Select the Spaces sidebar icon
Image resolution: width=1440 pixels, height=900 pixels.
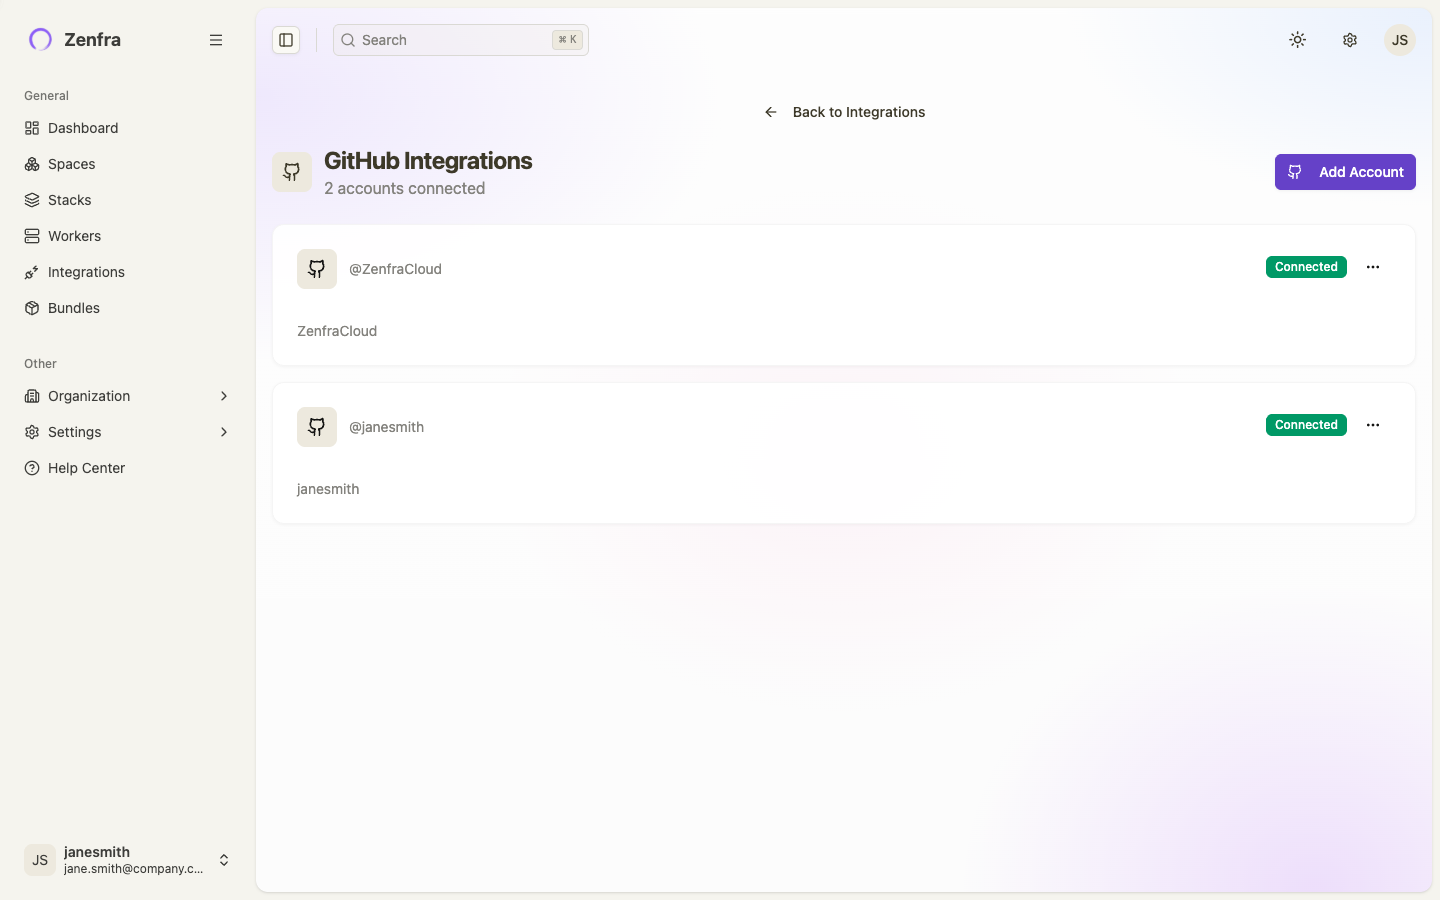tap(31, 164)
